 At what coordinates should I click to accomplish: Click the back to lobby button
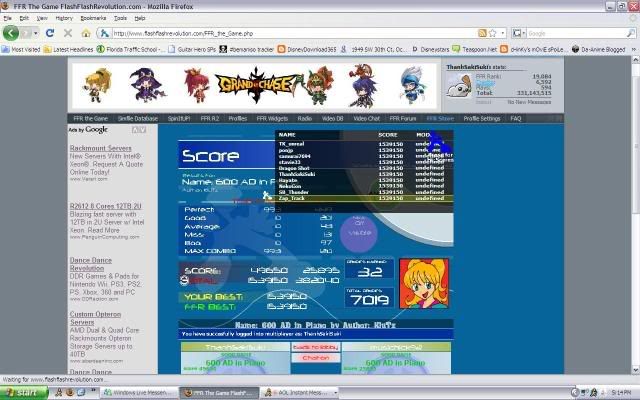(x=315, y=346)
